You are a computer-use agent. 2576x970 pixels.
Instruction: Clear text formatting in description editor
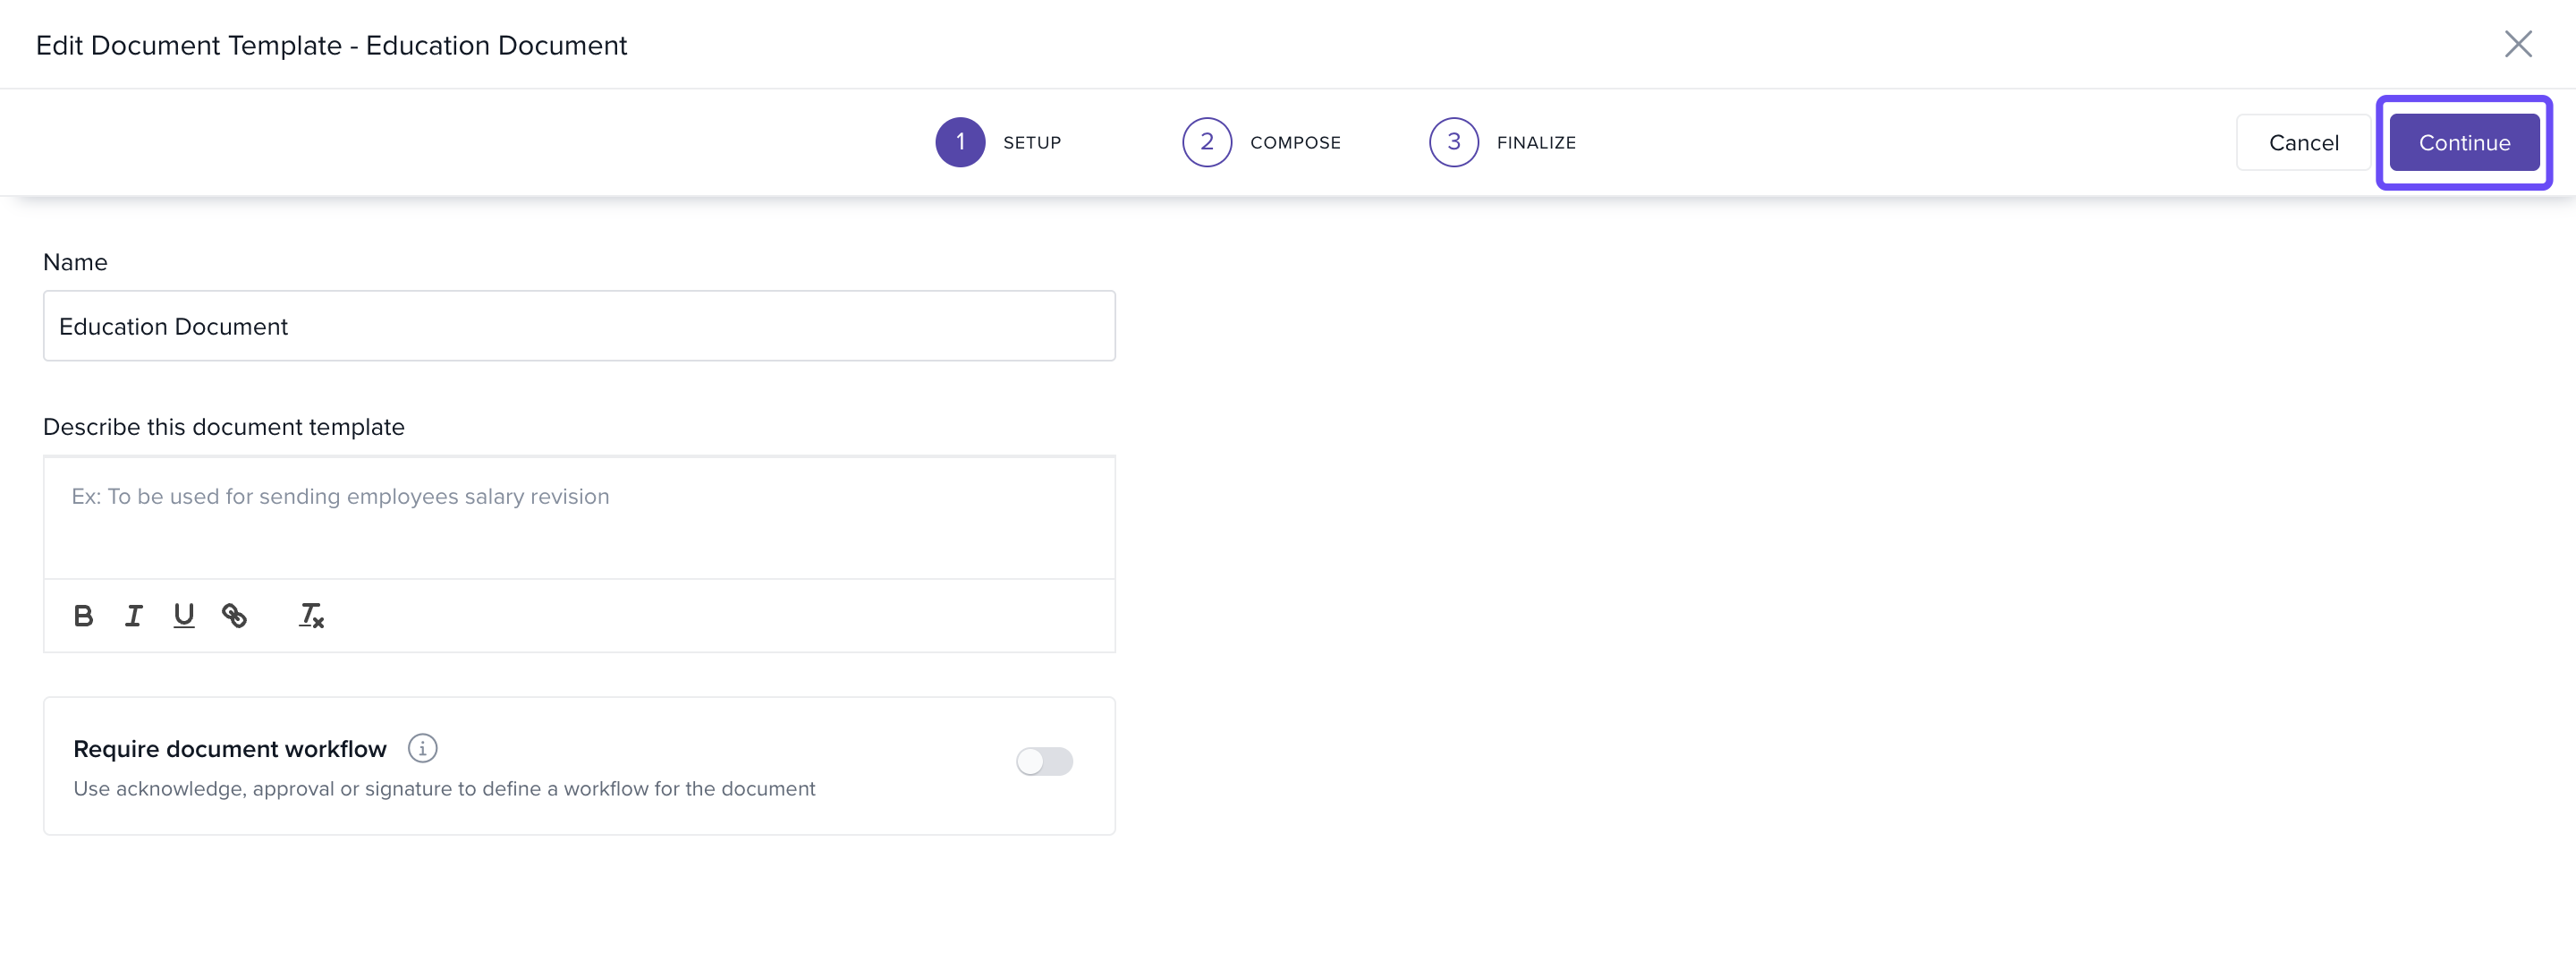click(311, 616)
